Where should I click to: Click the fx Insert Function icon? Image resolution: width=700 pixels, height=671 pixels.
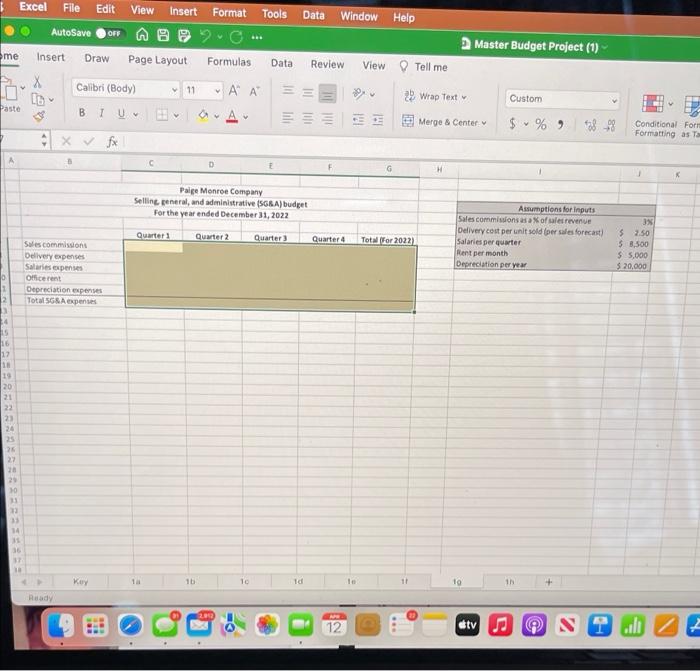pos(112,142)
